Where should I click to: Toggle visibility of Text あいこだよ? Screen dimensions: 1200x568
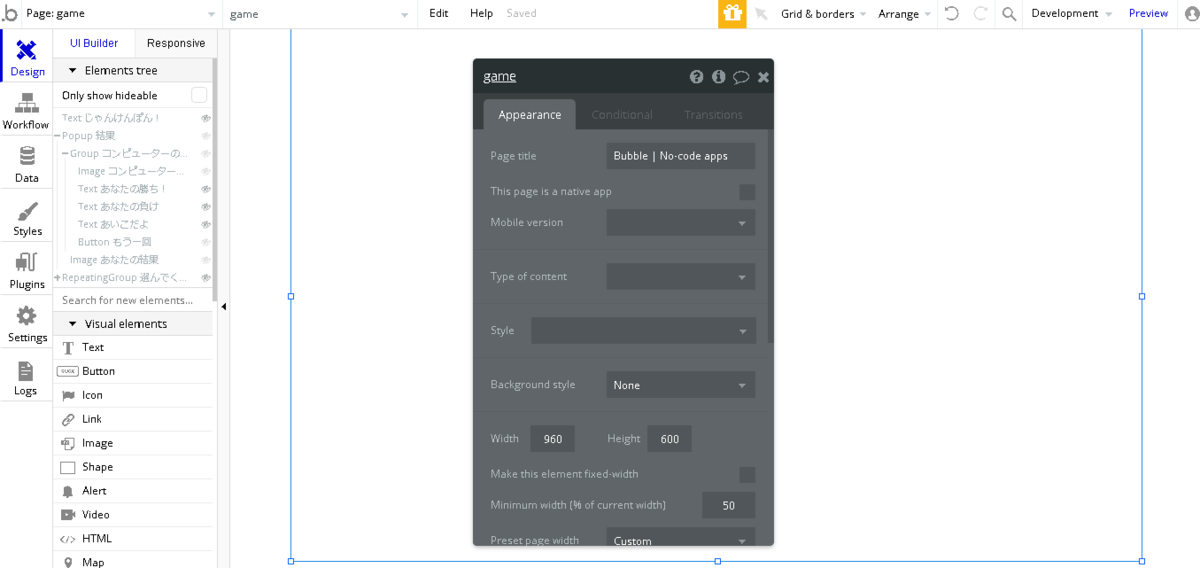point(206,225)
